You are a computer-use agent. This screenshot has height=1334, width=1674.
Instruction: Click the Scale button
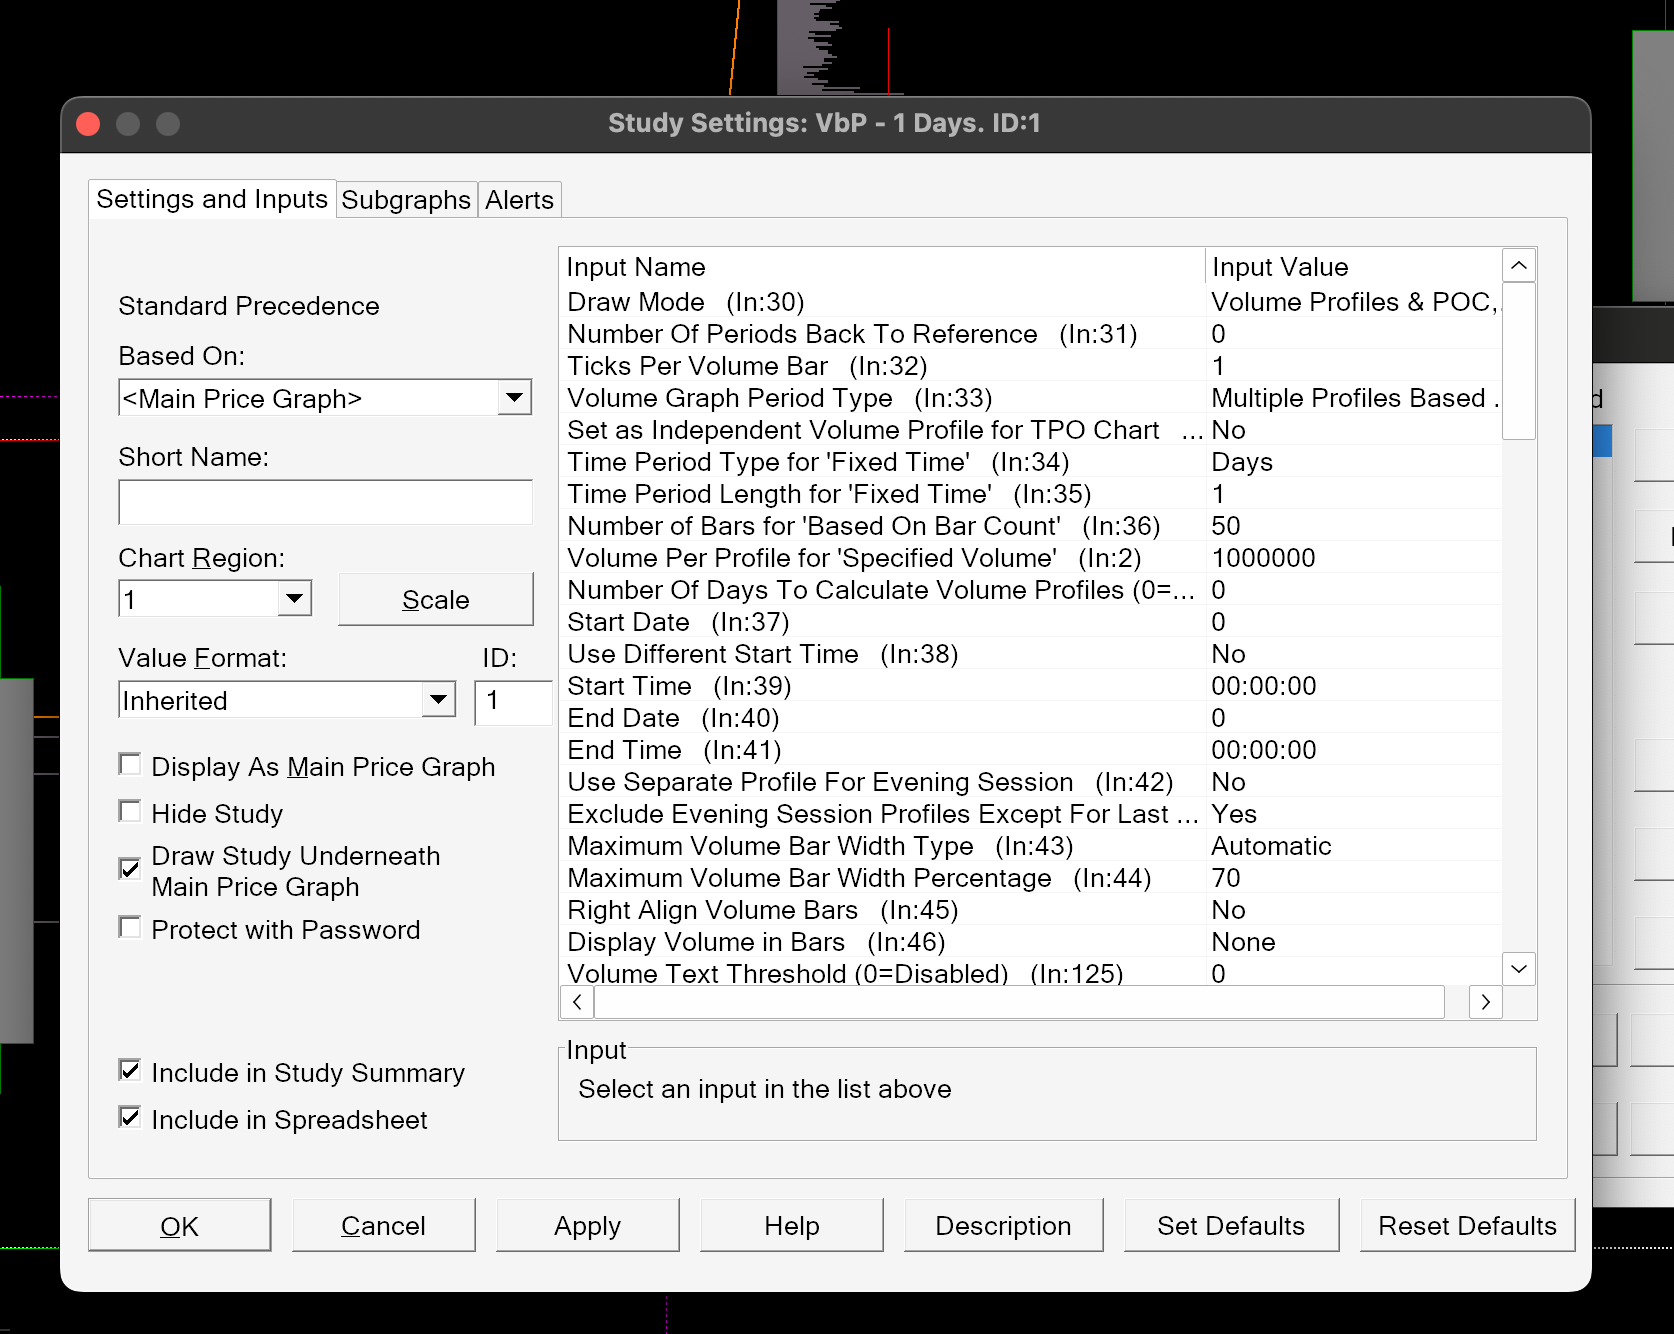click(435, 600)
